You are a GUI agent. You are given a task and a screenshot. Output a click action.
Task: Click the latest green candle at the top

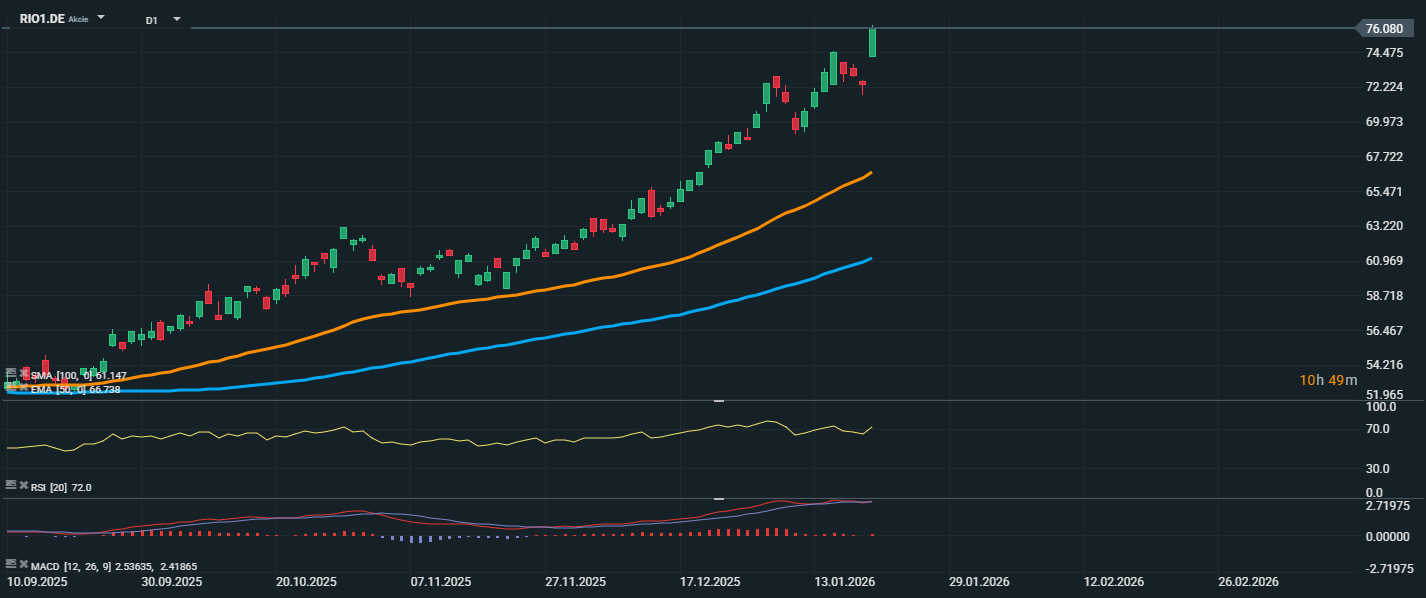(873, 42)
